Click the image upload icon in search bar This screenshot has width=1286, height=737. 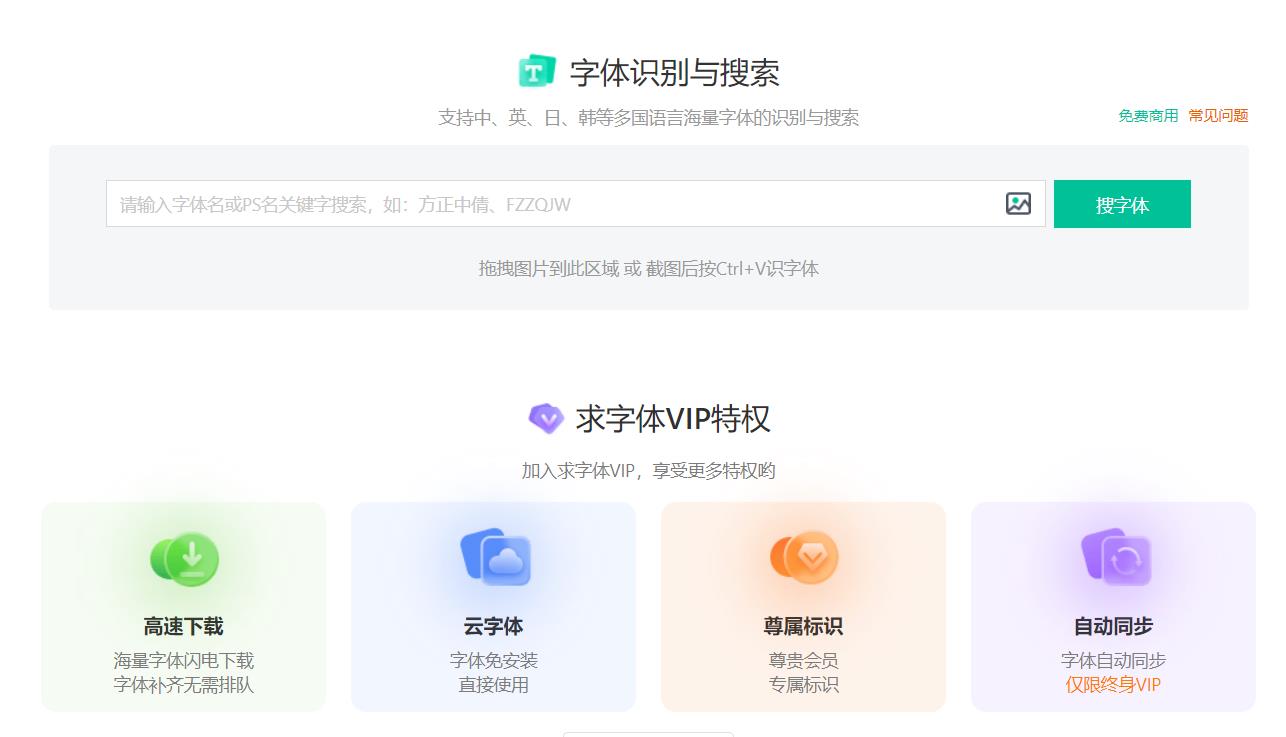coord(1017,204)
